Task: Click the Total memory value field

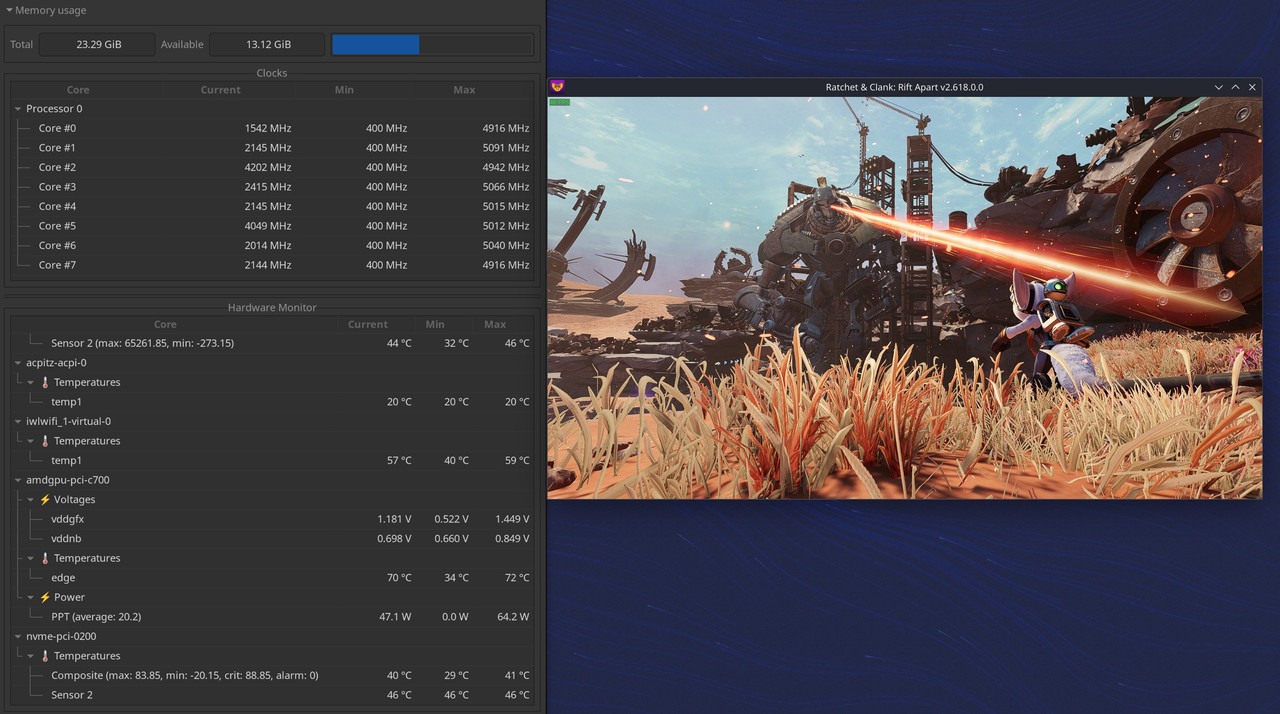Action: coord(98,44)
